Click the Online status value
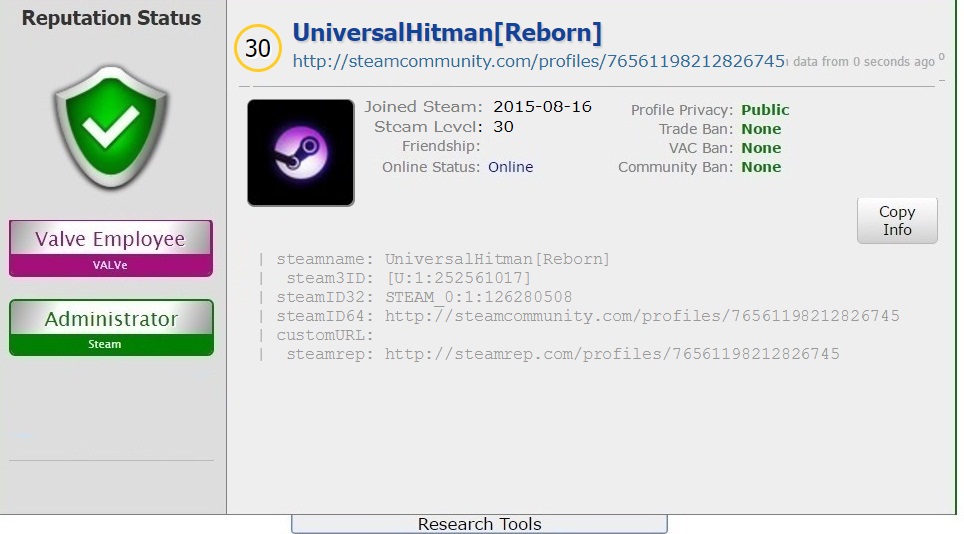Viewport: 964px width, 534px height. click(x=510, y=167)
